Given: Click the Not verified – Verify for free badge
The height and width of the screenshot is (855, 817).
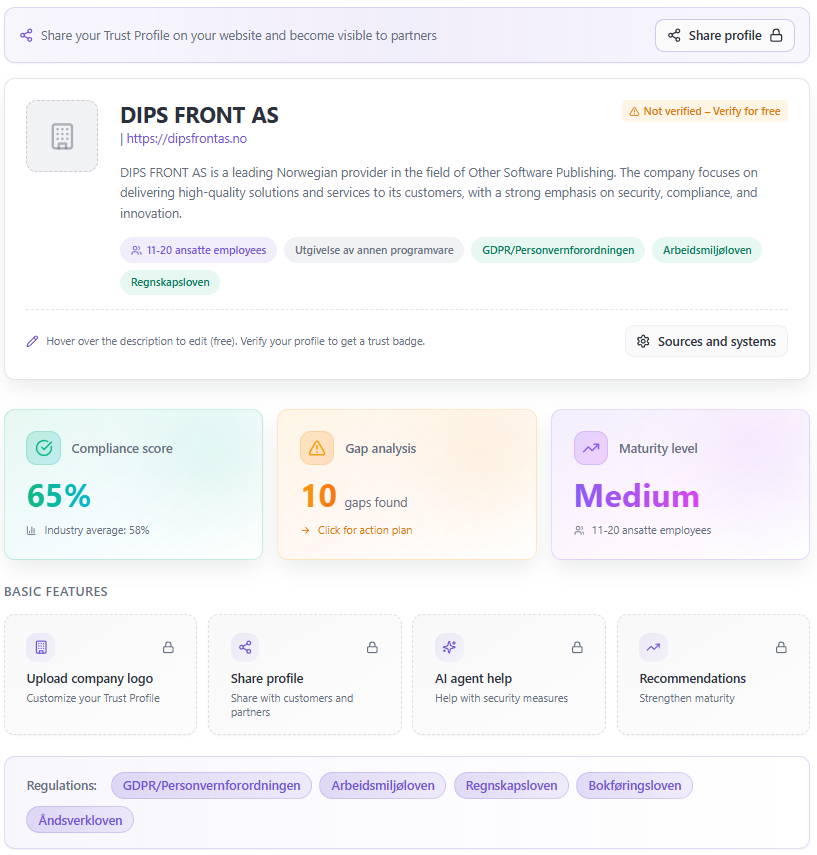Looking at the screenshot, I should point(705,111).
